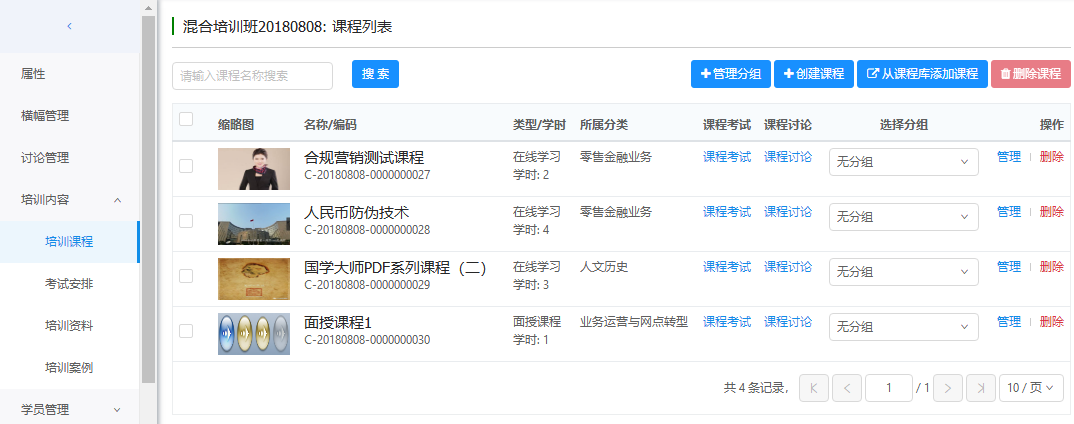Click the course name search input field

[252, 76]
